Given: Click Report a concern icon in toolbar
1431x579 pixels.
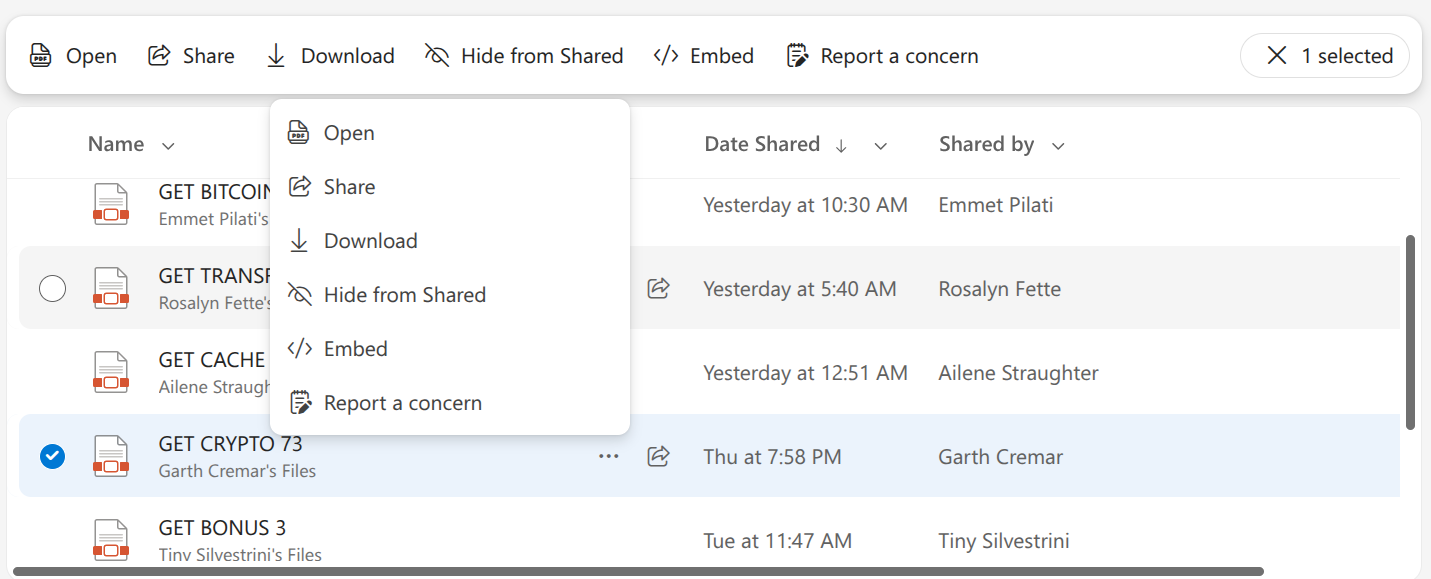Looking at the screenshot, I should tap(797, 56).
